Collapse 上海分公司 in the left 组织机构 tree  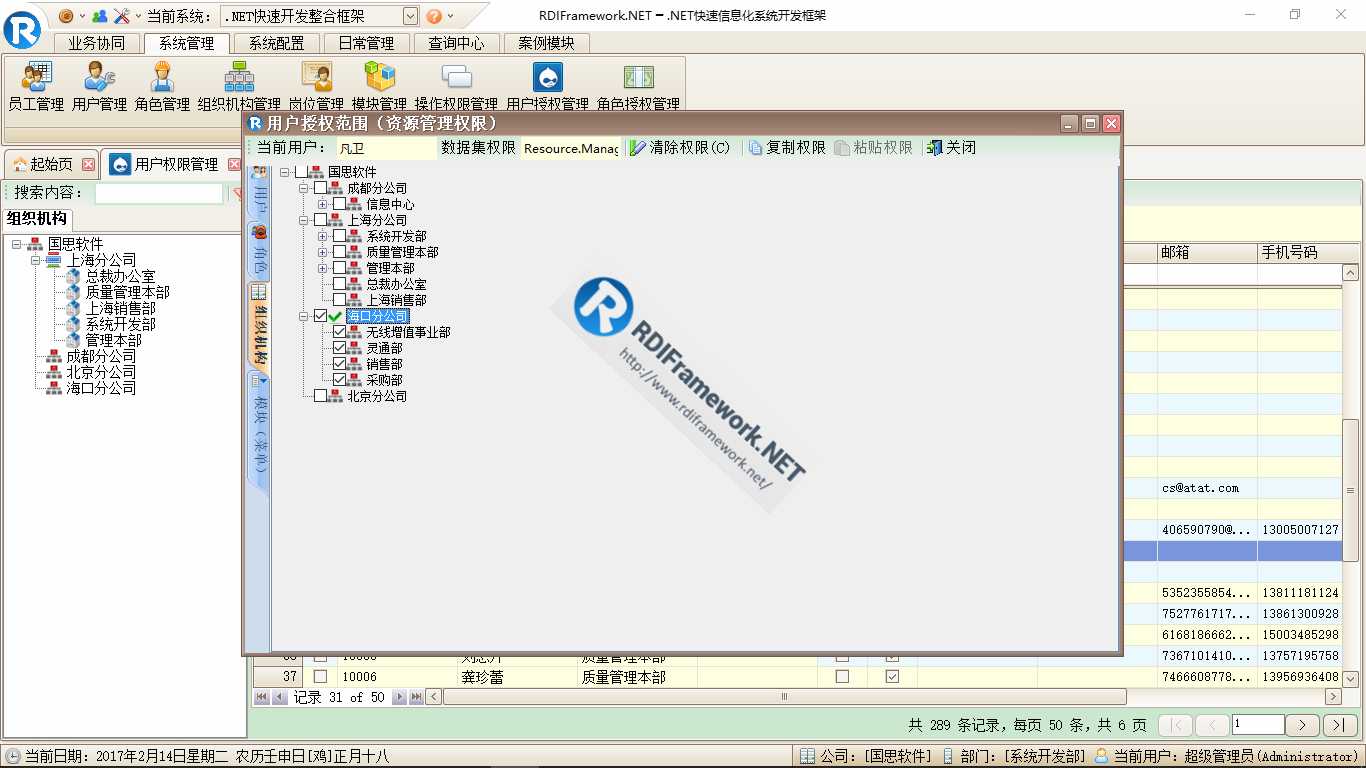pyautogui.click(x=36, y=260)
